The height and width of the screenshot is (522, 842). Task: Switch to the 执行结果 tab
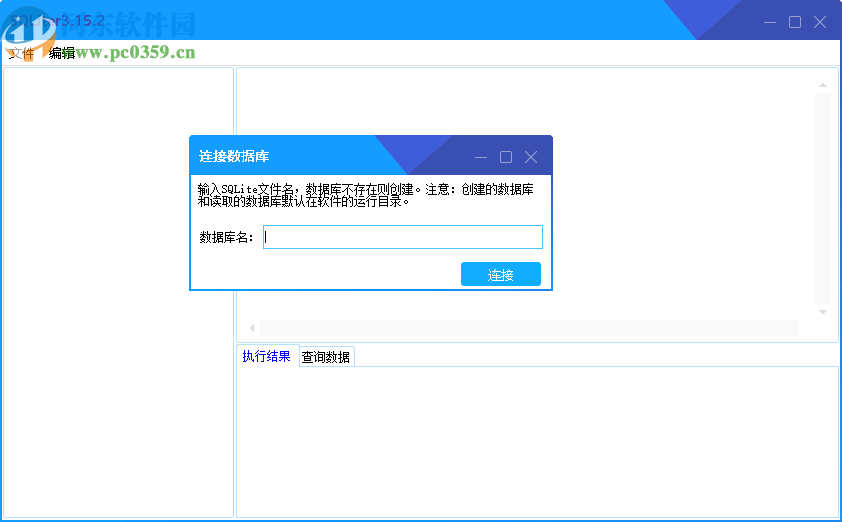[267, 356]
